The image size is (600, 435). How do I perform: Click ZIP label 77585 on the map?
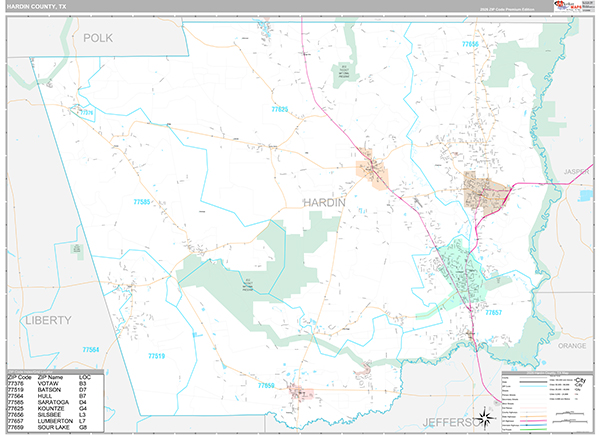[x=142, y=202]
